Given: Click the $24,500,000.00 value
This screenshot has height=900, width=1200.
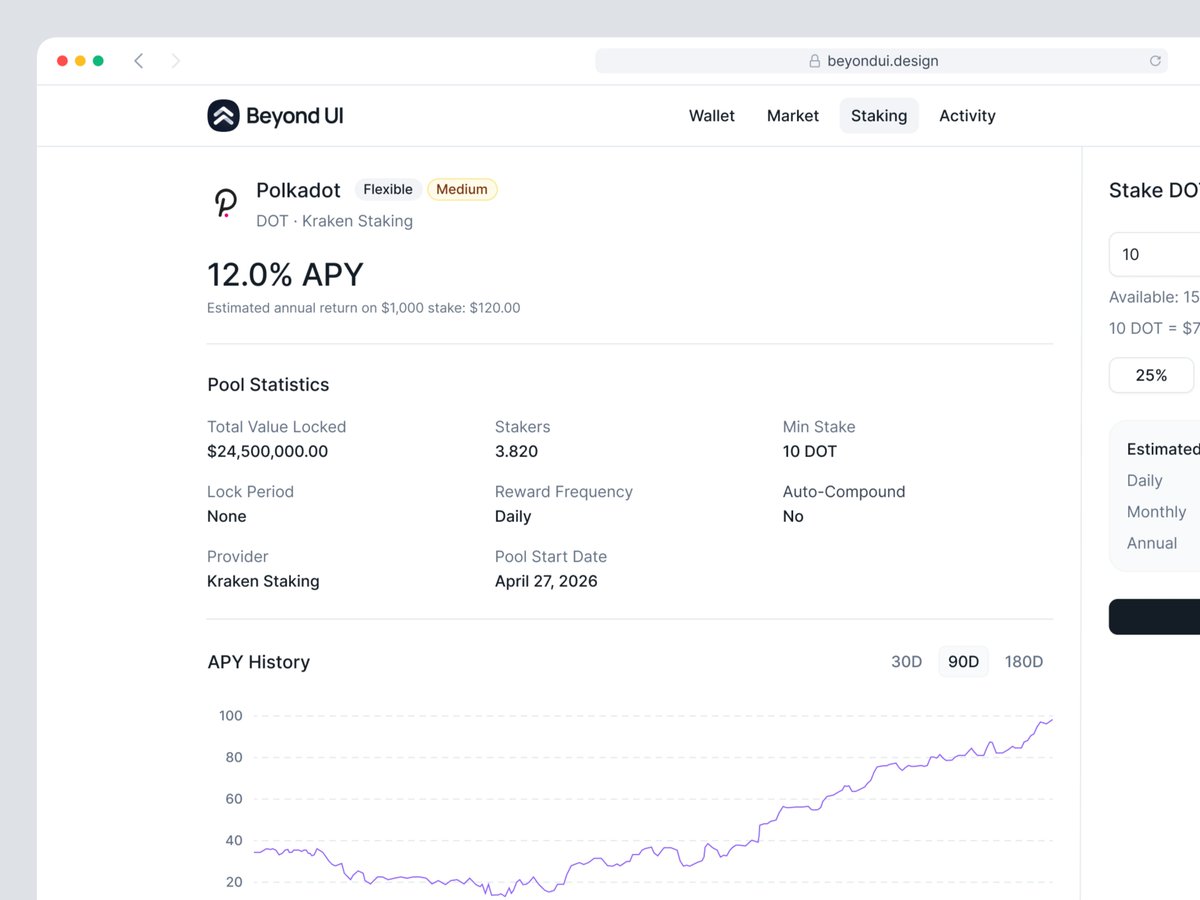Looking at the screenshot, I should pos(267,451).
